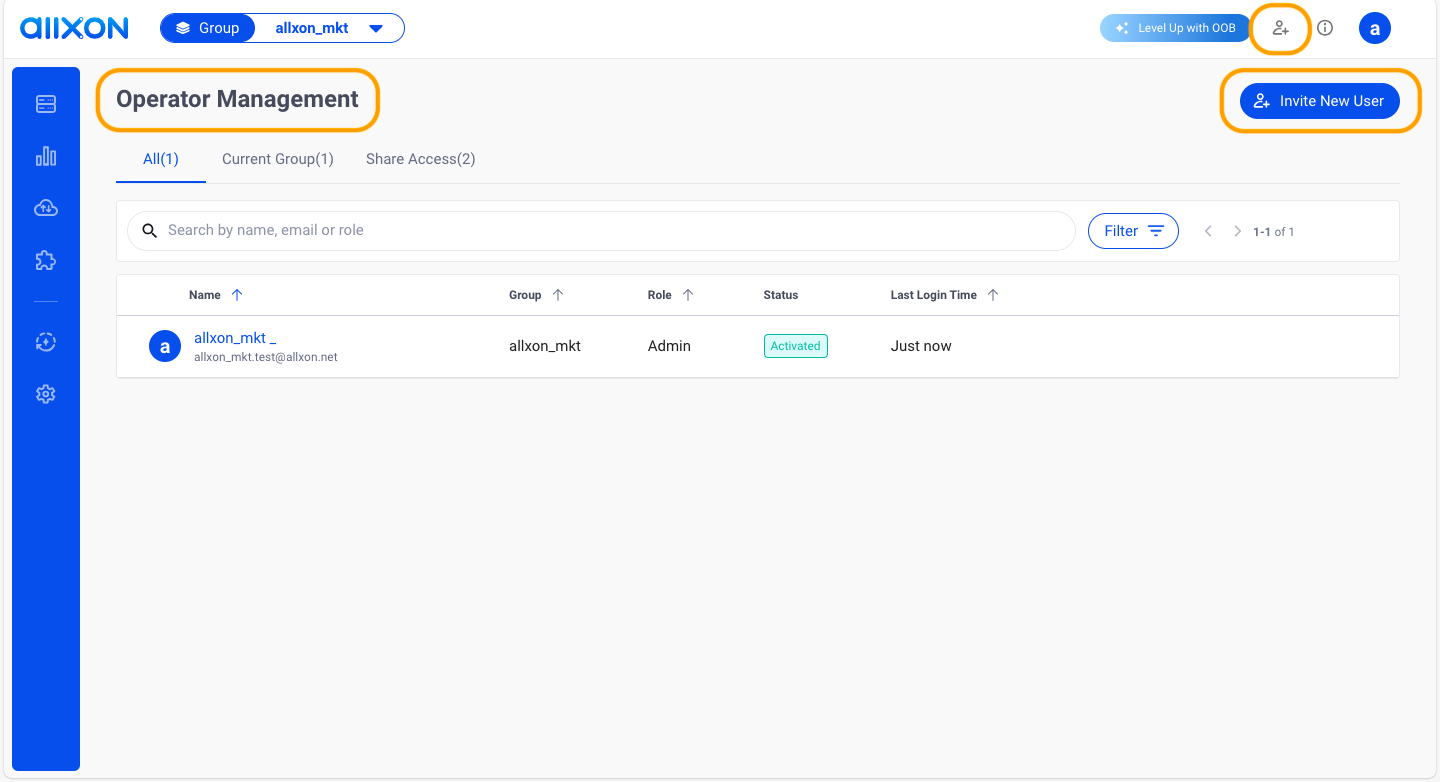Image resolution: width=1440 pixels, height=782 pixels.
Task: Click the add-user icon in top bar
Action: pyautogui.click(x=1281, y=28)
